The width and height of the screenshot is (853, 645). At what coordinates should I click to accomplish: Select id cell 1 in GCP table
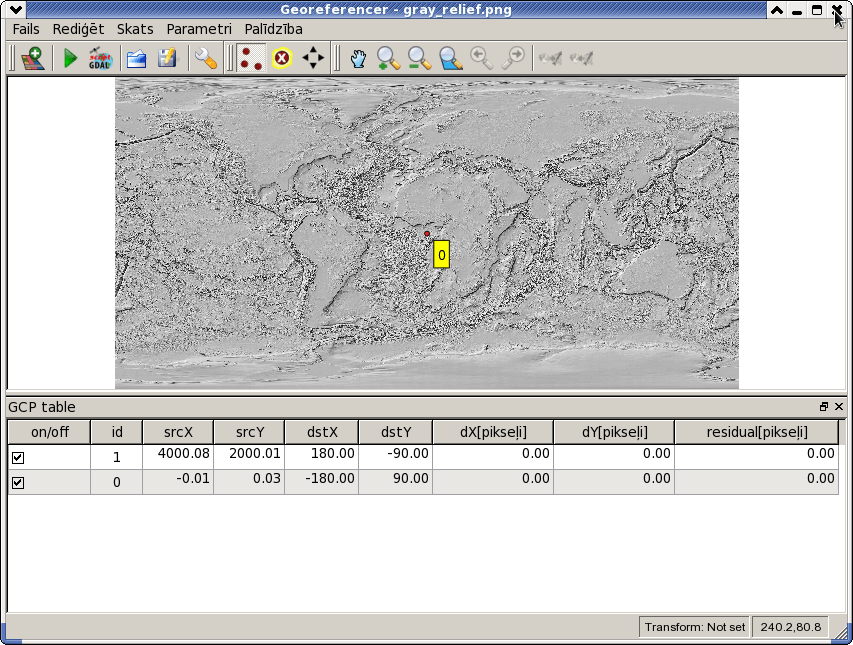116,457
